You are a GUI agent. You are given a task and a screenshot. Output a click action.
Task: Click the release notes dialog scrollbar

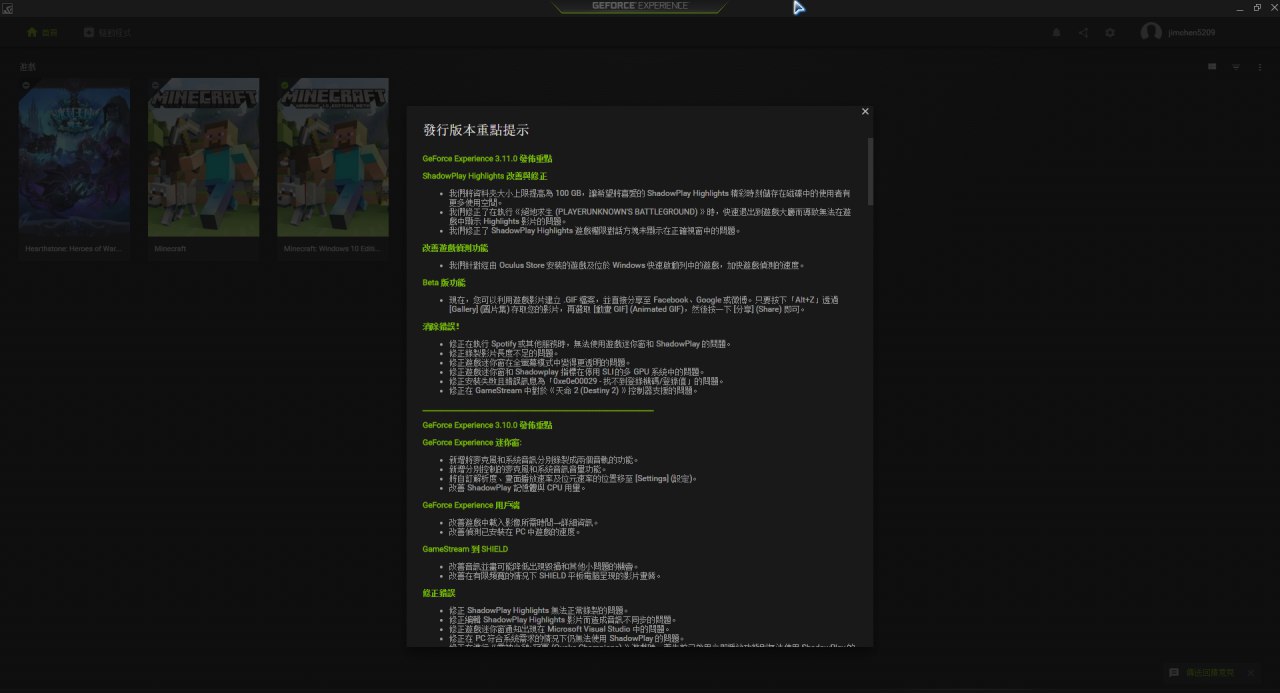(870, 170)
